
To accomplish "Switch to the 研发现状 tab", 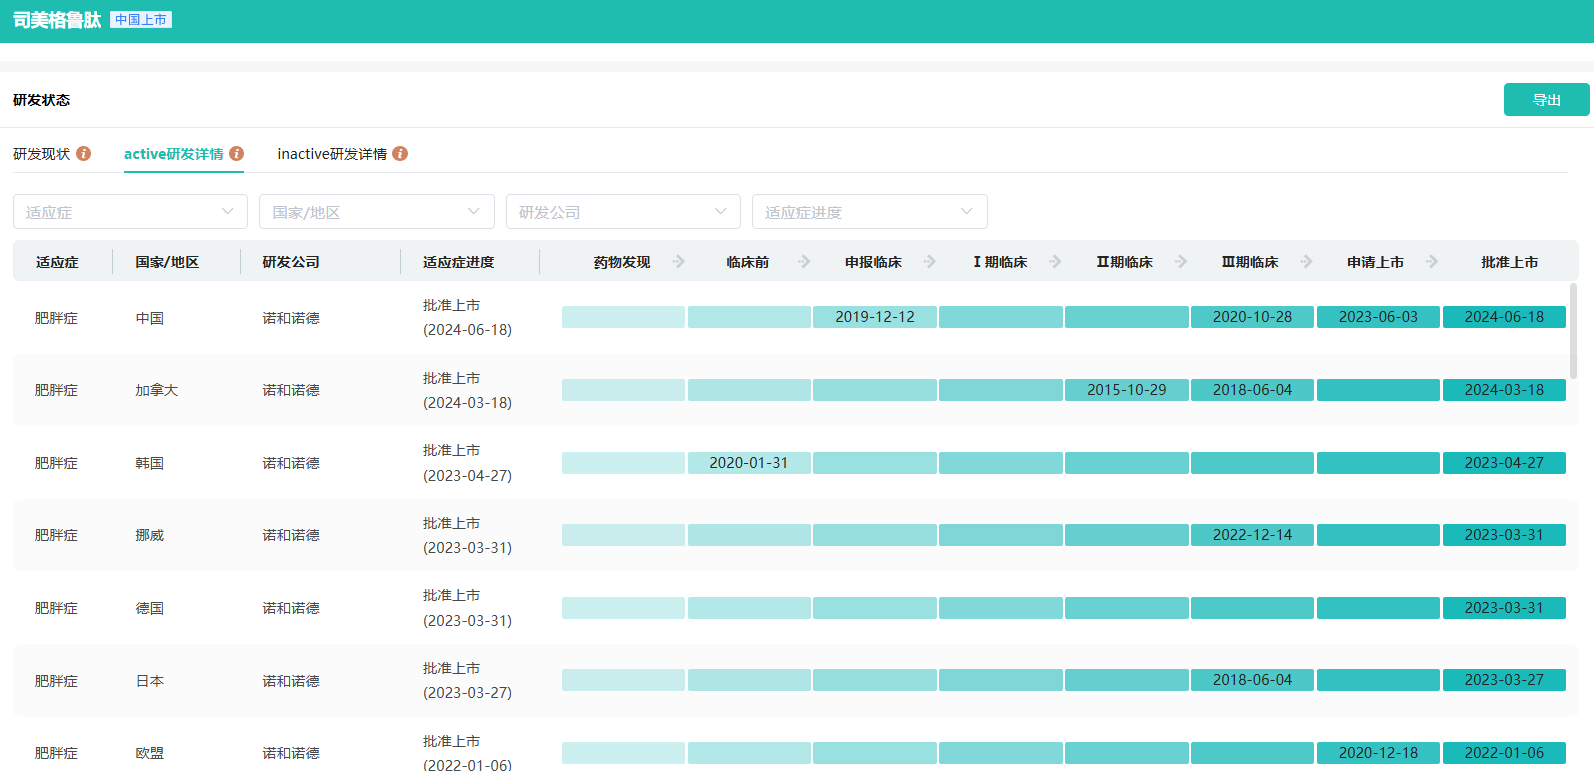I will coord(42,154).
